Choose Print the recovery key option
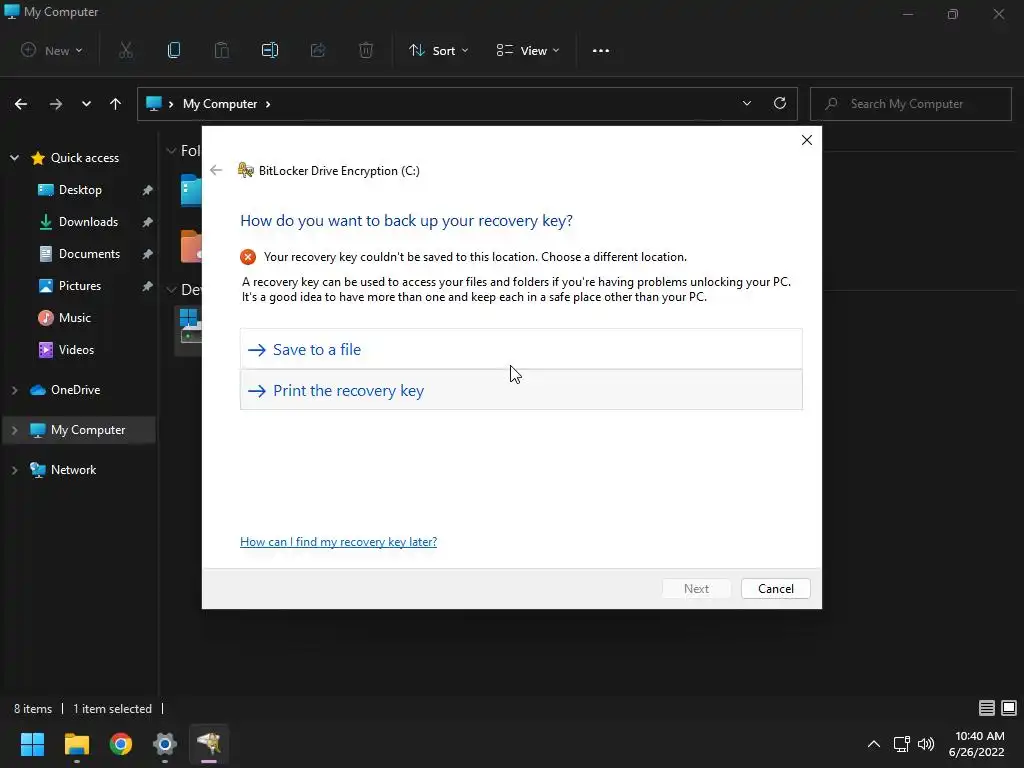 tap(521, 391)
